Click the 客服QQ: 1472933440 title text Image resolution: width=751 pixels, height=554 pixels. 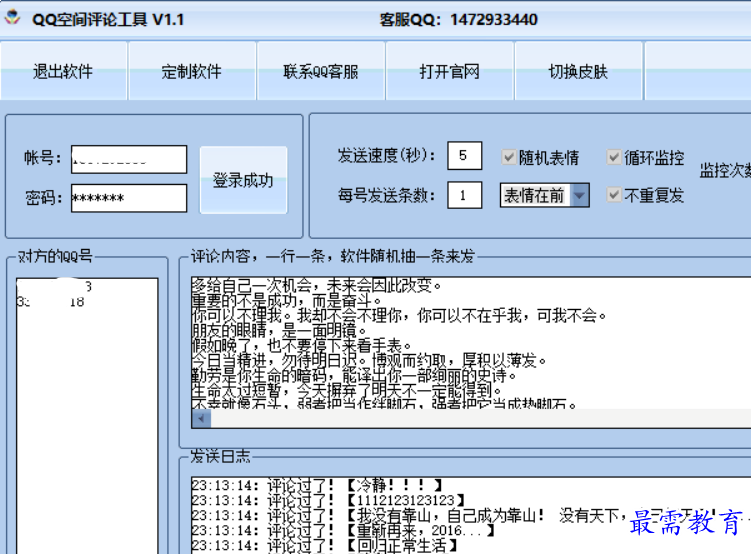tap(458, 20)
